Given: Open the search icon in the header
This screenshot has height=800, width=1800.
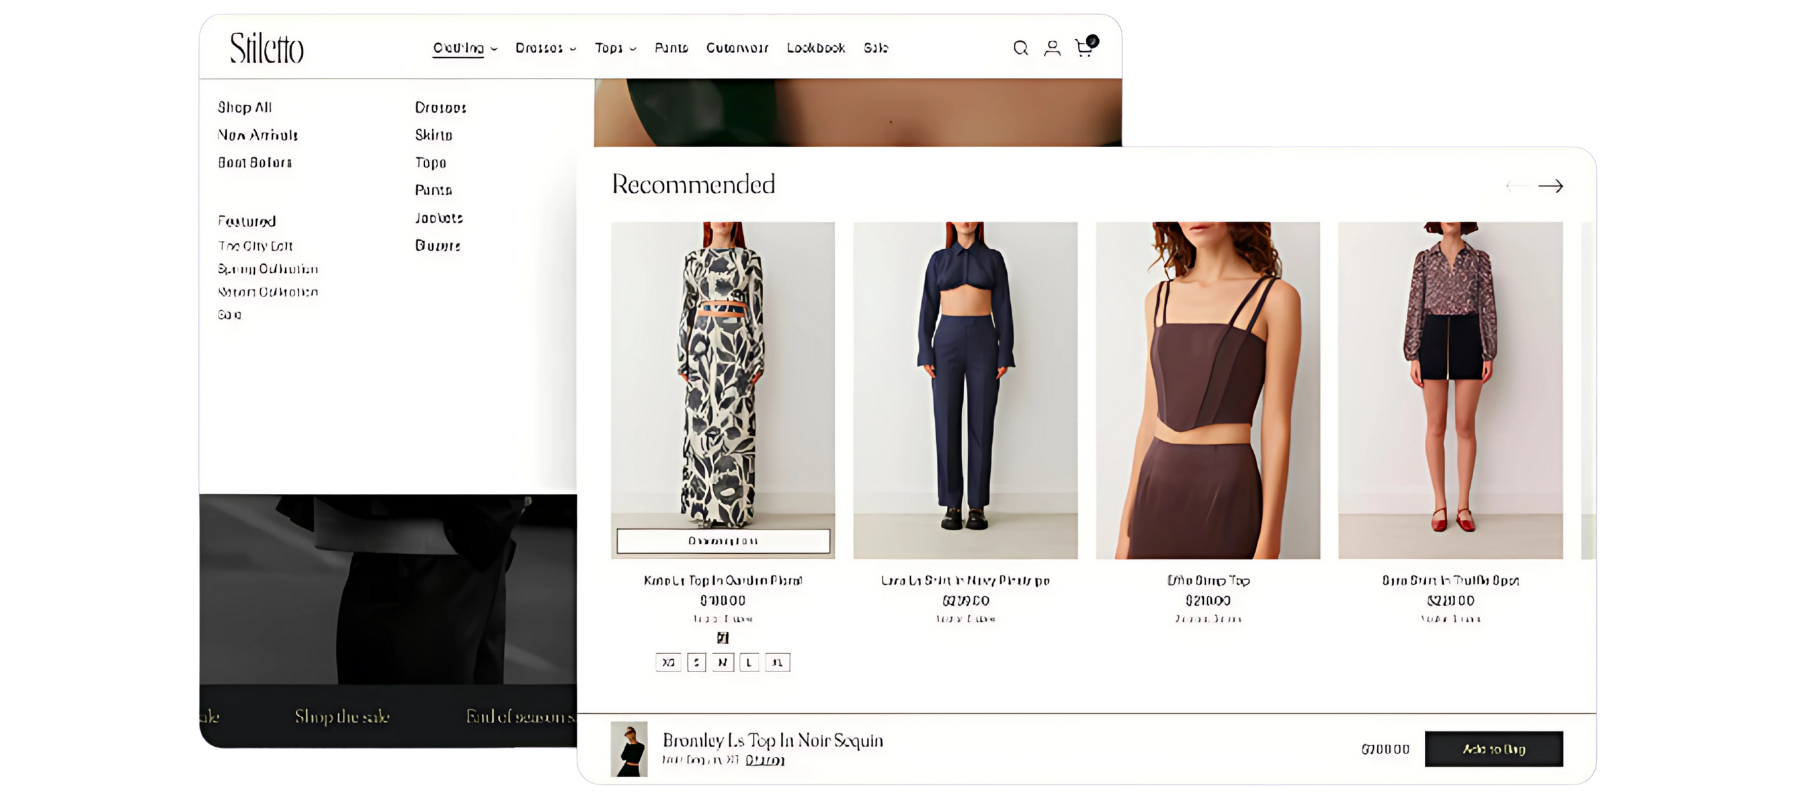Looking at the screenshot, I should 1020,48.
